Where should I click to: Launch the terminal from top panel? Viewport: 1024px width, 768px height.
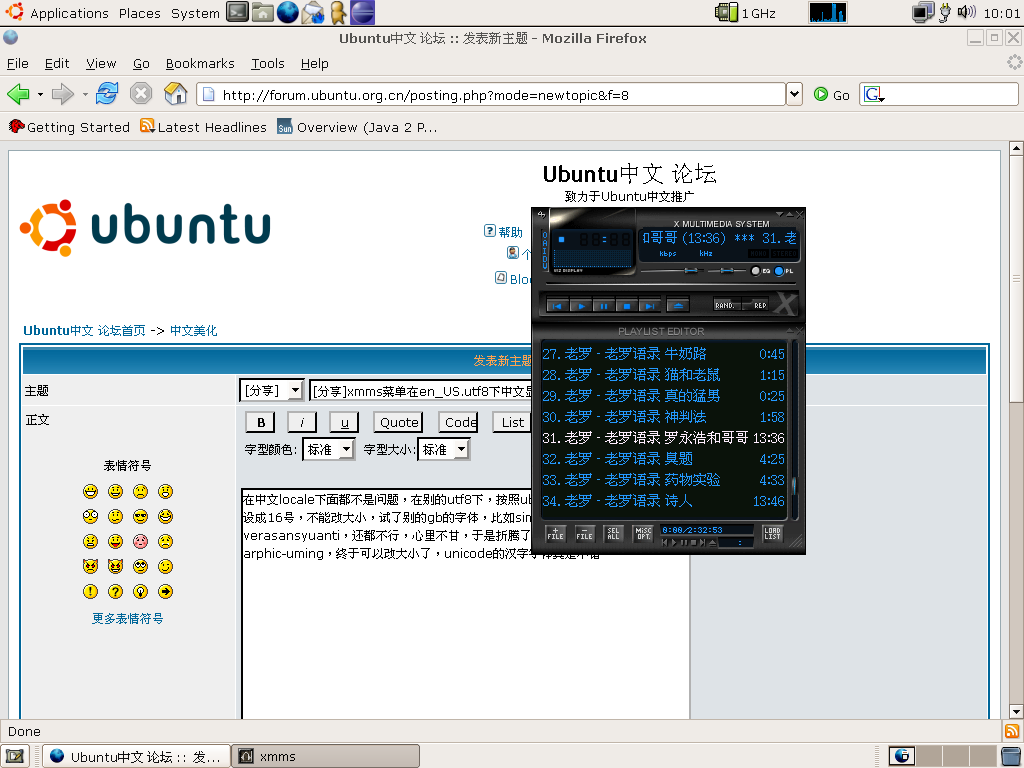(x=237, y=12)
